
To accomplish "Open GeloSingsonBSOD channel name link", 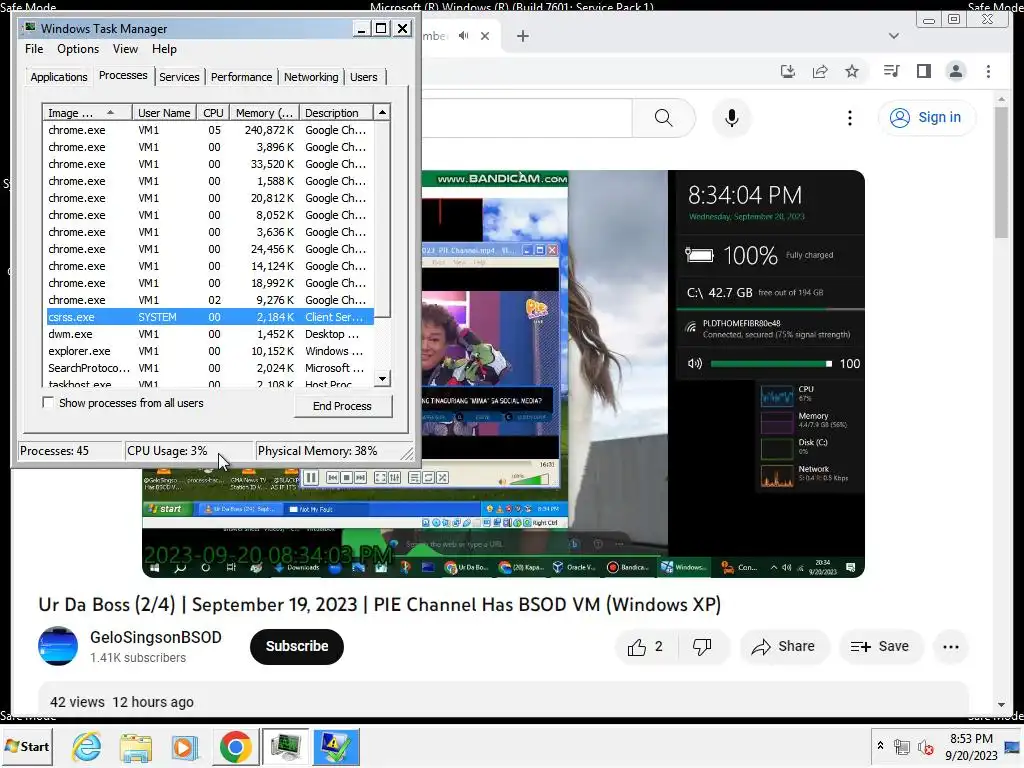I will (155, 637).
